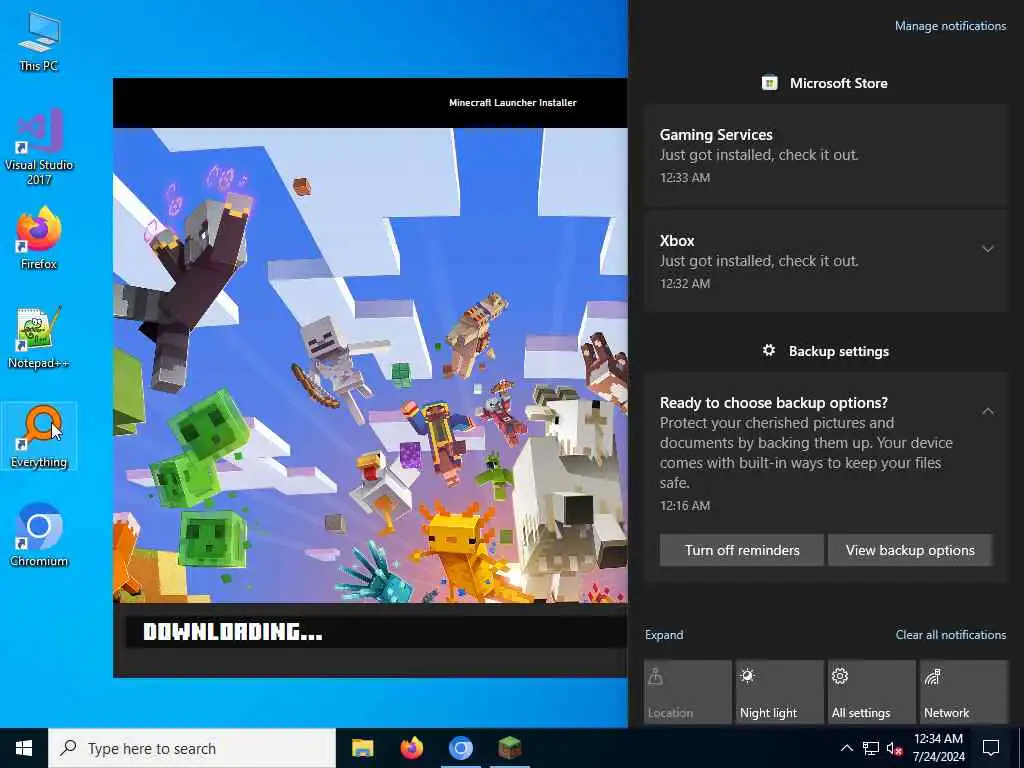Expand the quick actions panel
This screenshot has width=1024, height=768.
(x=664, y=635)
